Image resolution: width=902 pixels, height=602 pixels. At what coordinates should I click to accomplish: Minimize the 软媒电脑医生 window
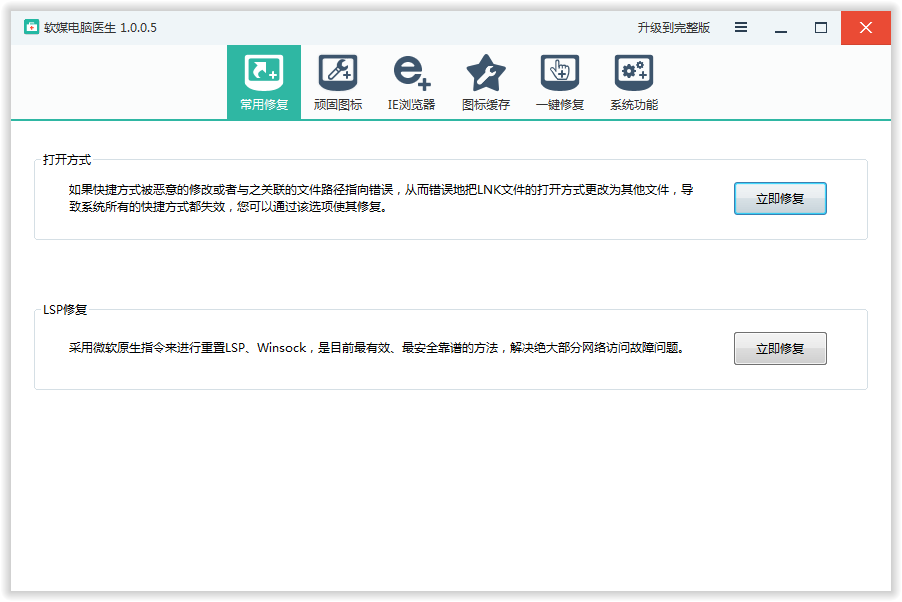click(781, 28)
